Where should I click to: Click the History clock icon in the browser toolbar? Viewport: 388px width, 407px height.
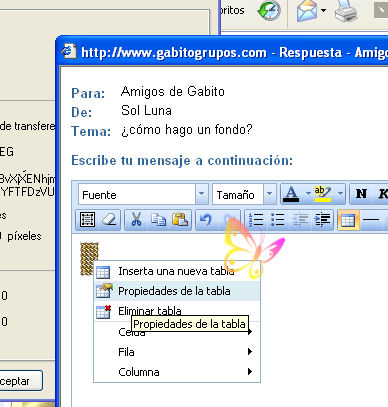pyautogui.click(x=269, y=11)
